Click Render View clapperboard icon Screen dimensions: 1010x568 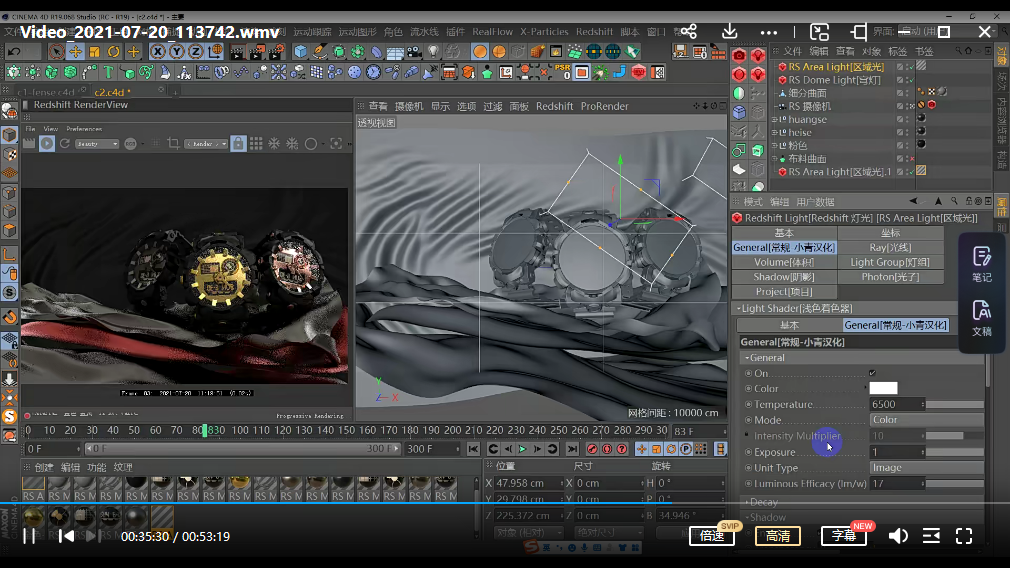click(237, 52)
